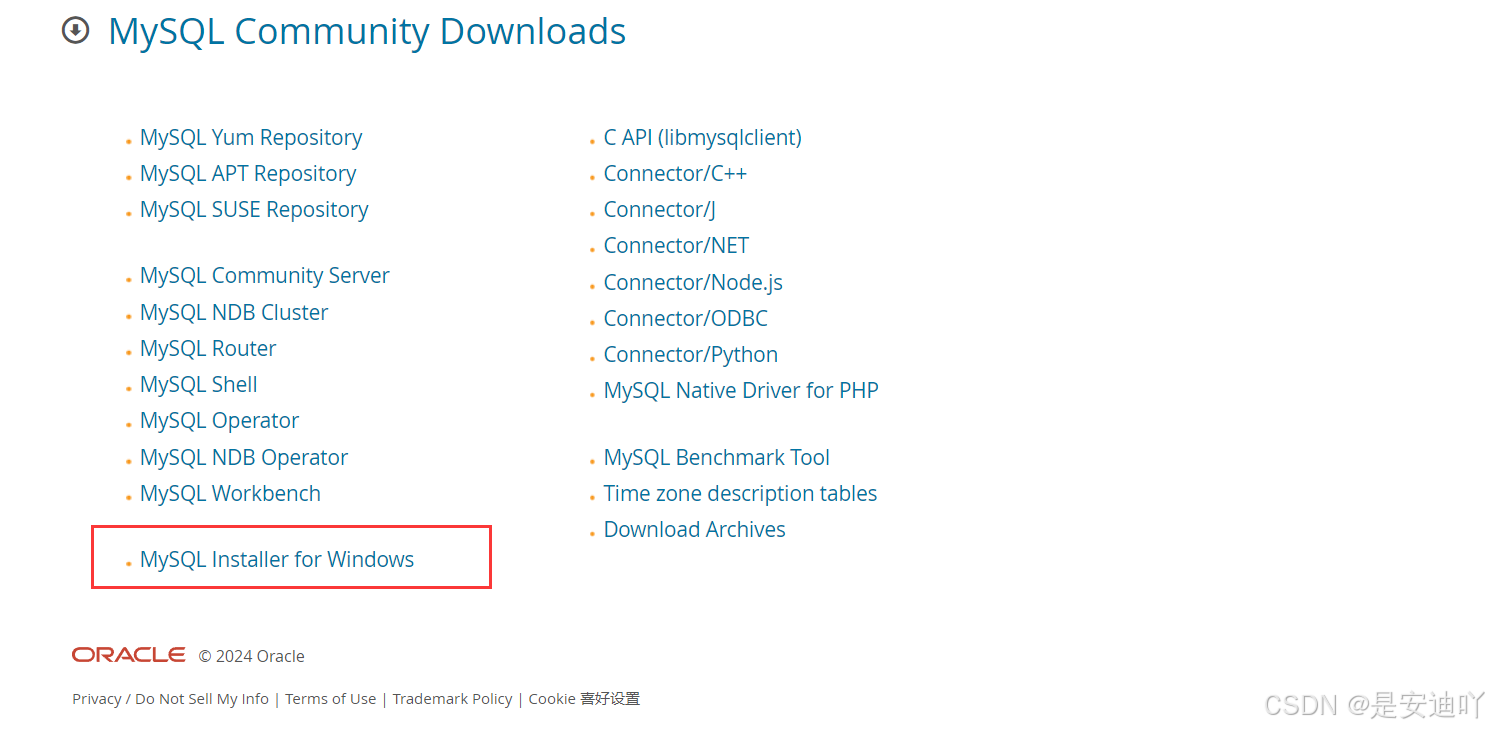1489x731 pixels.
Task: Click the © 2024 Oracle copyright text
Action: 251,656
